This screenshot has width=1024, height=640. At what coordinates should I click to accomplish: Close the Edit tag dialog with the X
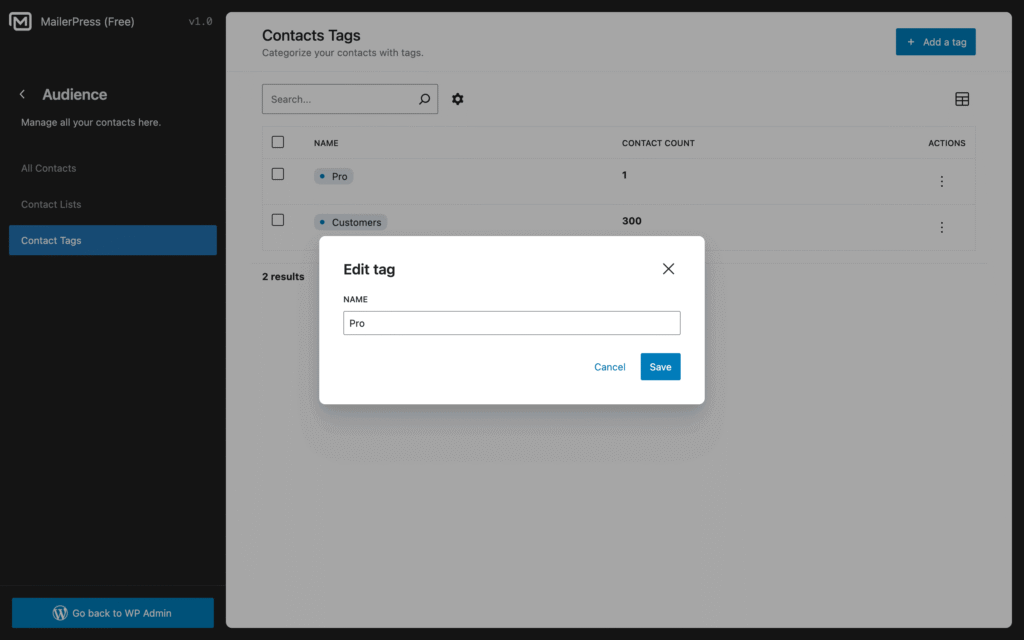click(x=668, y=268)
